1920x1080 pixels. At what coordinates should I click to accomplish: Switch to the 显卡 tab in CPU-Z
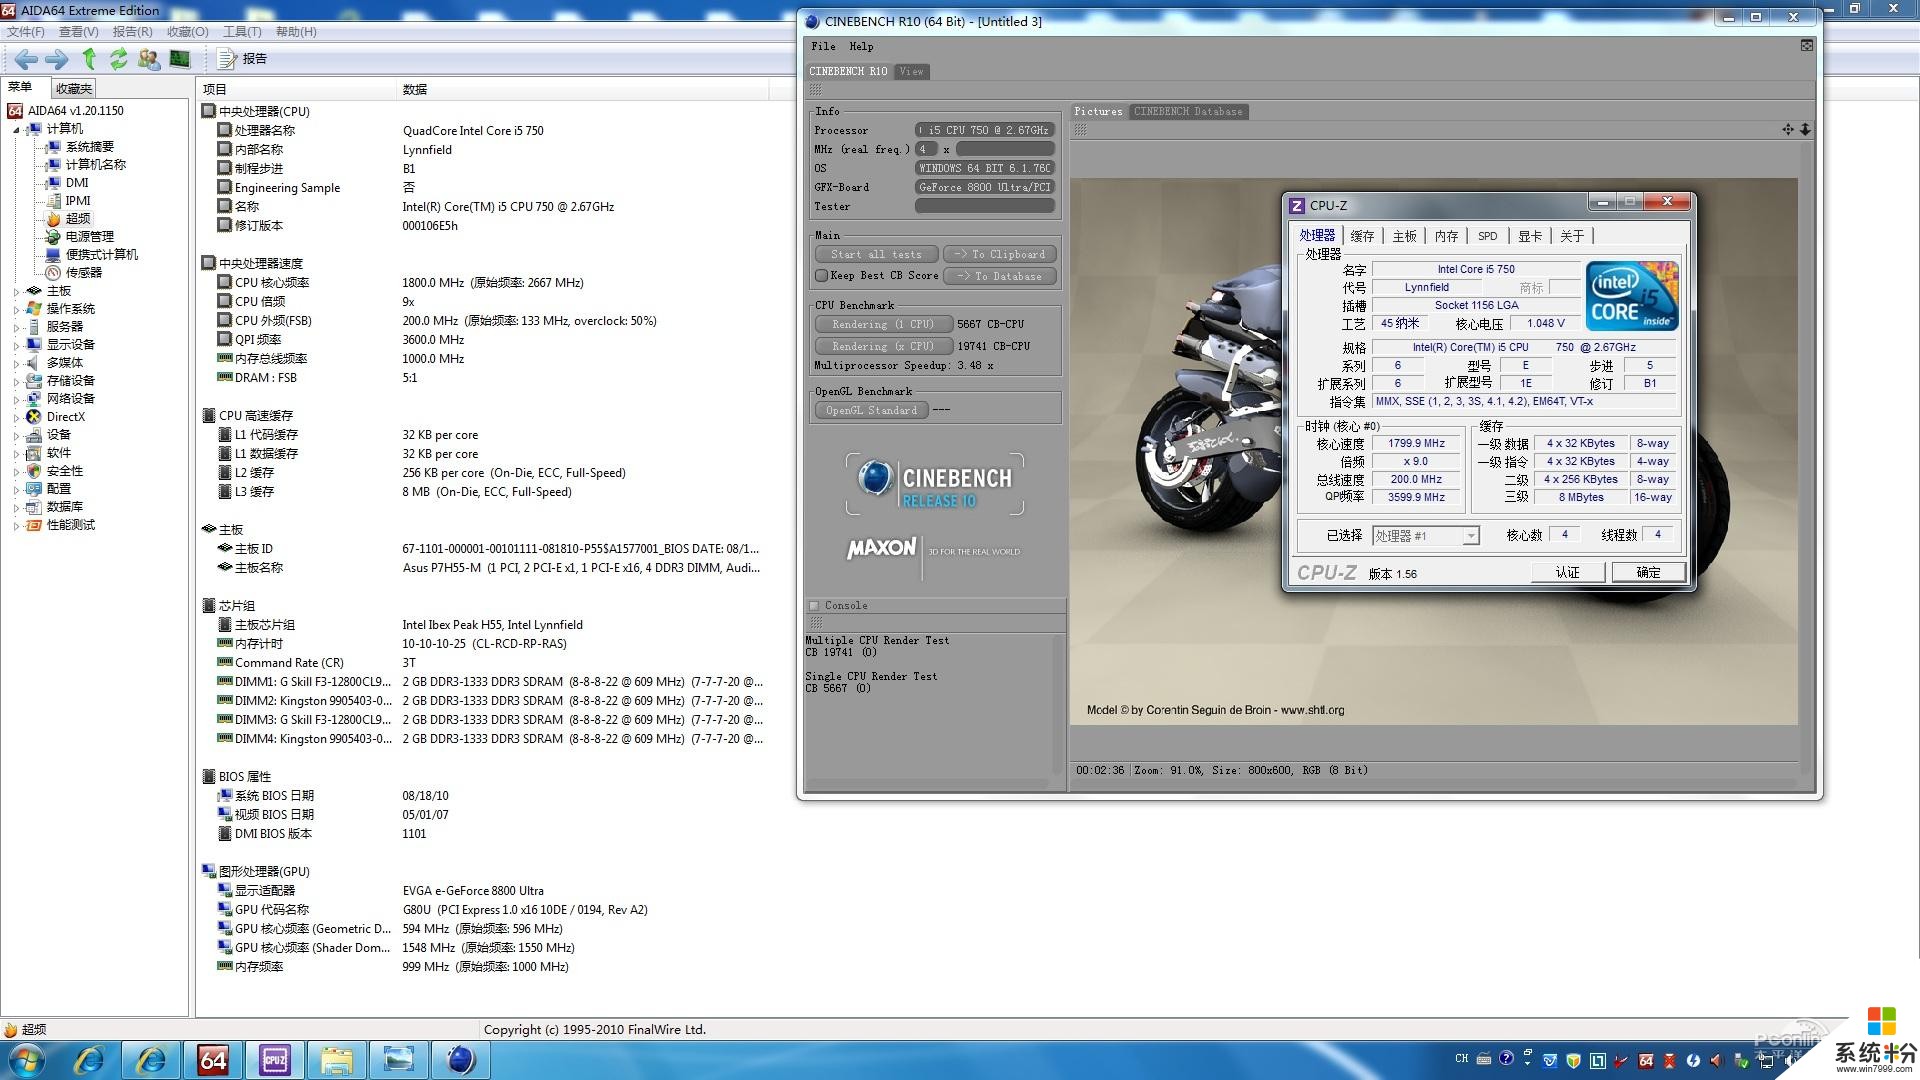(x=1530, y=236)
